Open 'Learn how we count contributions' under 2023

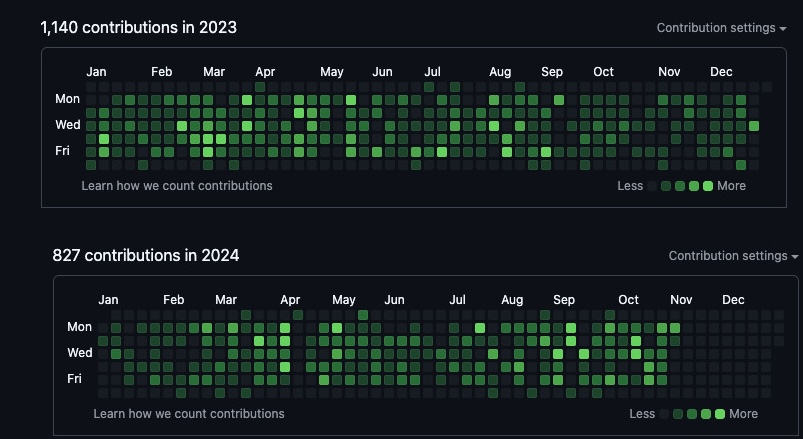pyautogui.click(x=177, y=186)
